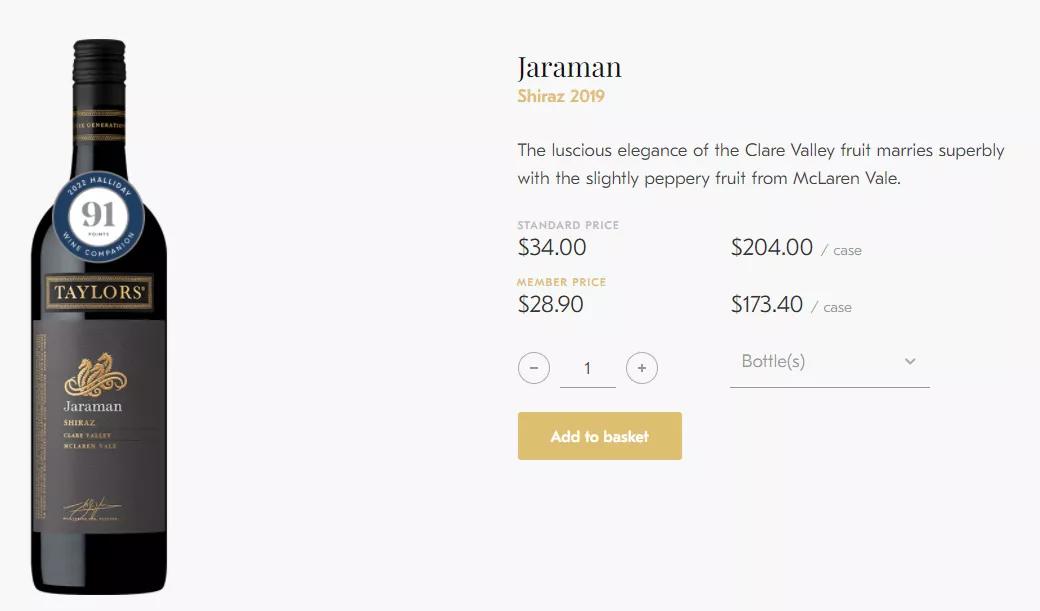The width and height of the screenshot is (1040, 611).
Task: Click the chevron arrow beside Bottle(s)
Action: 910,362
